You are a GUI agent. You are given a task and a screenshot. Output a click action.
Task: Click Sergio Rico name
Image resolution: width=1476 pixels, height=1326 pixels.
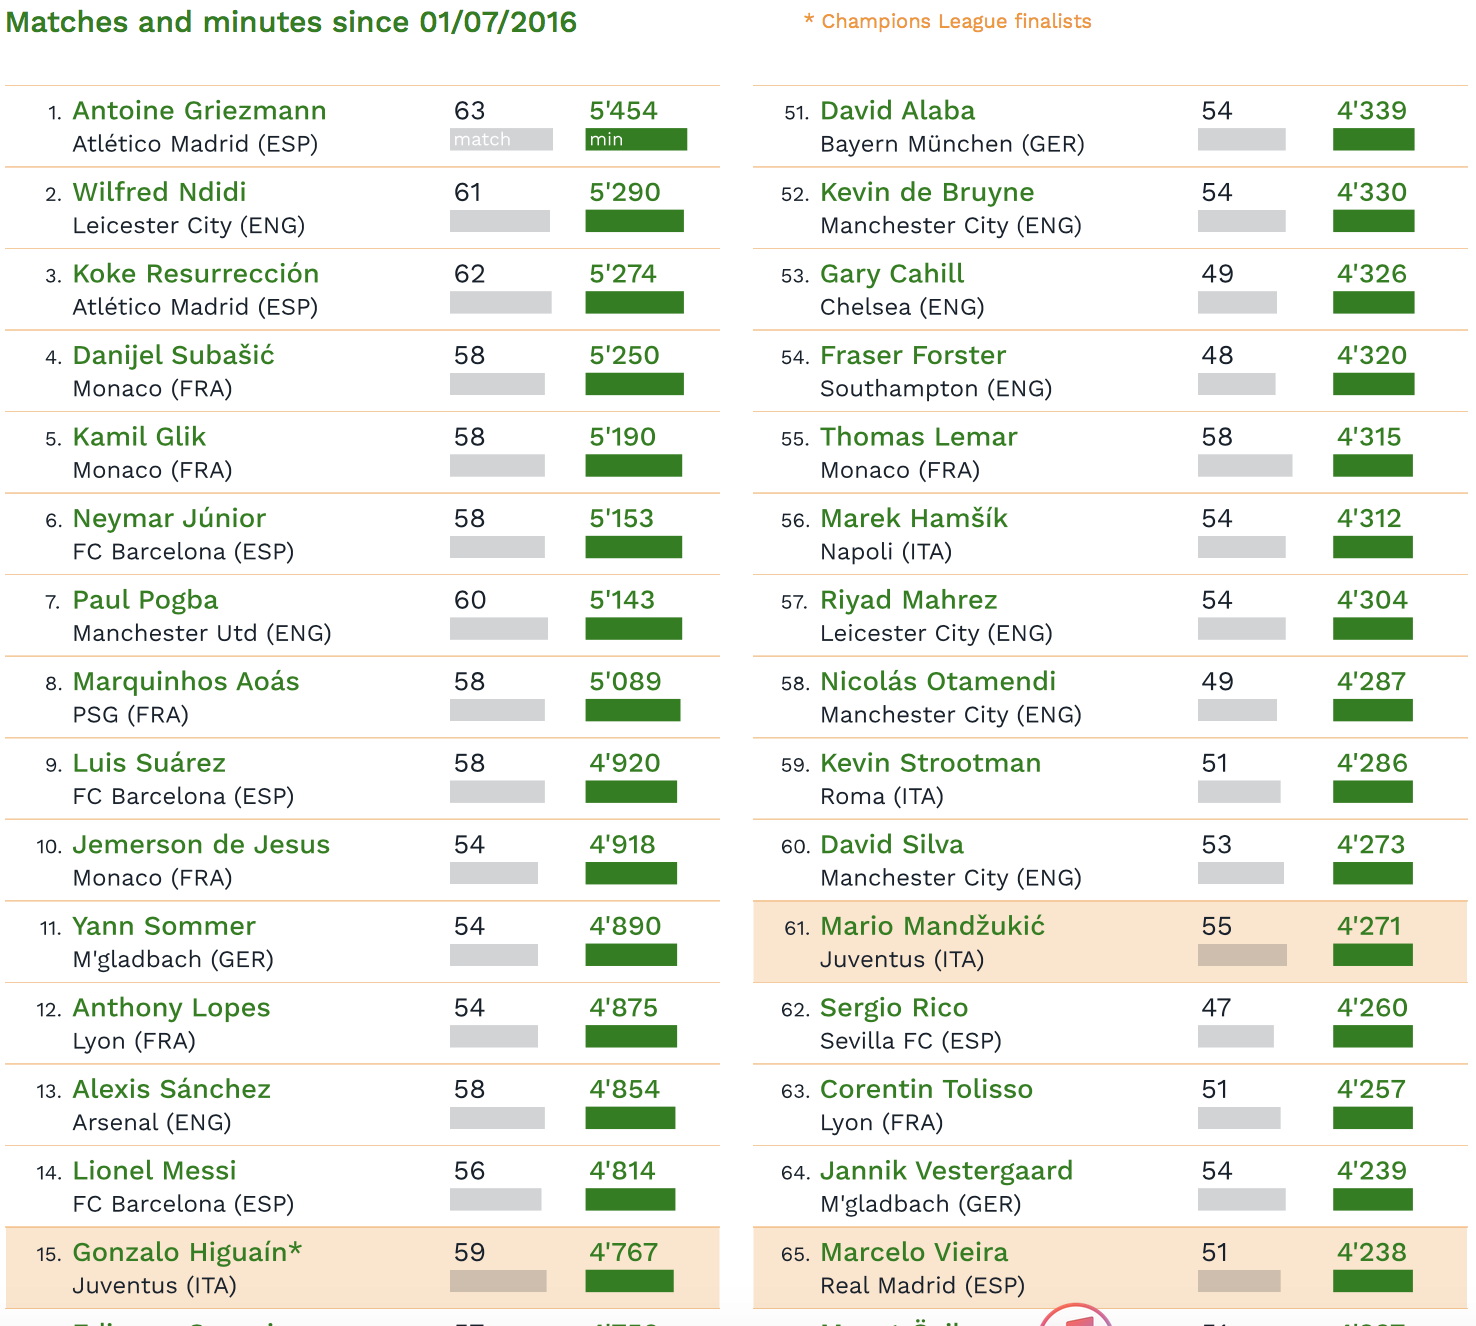click(894, 1008)
